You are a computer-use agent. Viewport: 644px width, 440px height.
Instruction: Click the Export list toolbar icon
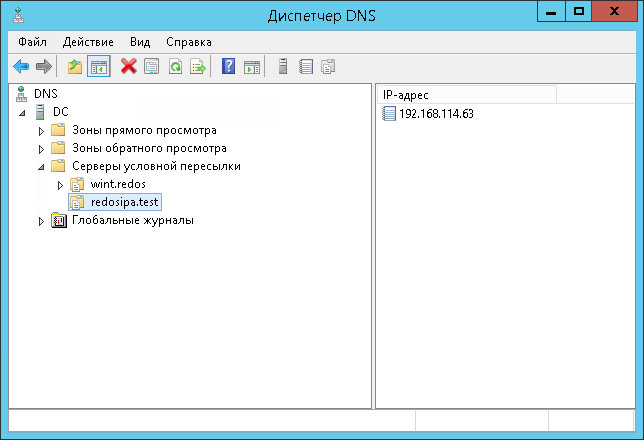coord(198,67)
